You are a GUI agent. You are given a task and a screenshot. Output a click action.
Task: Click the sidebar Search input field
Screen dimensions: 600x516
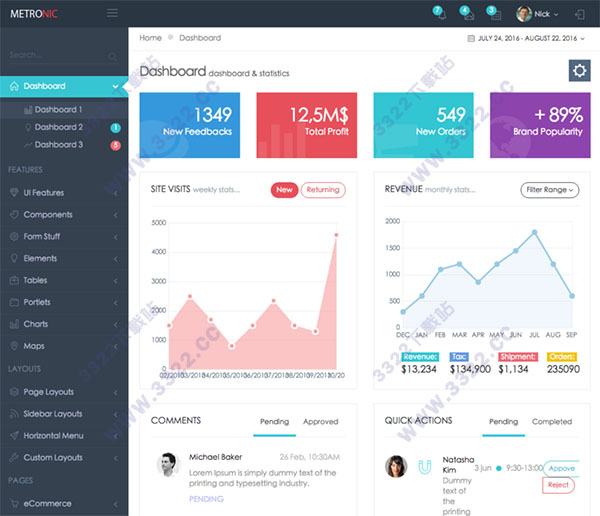pyautogui.click(x=57, y=55)
